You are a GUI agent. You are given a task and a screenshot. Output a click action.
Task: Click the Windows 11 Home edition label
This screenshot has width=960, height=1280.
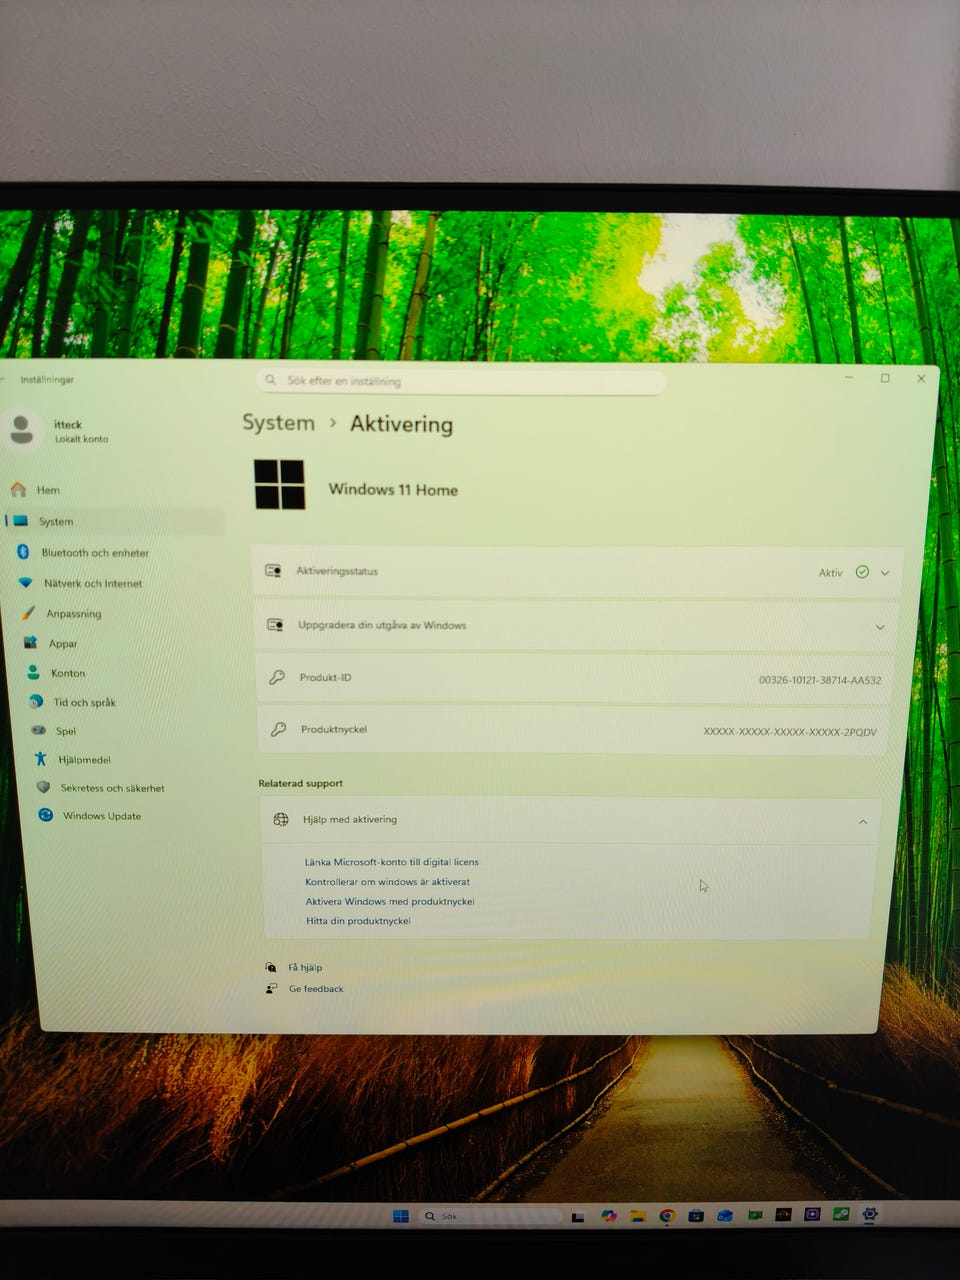click(x=393, y=490)
